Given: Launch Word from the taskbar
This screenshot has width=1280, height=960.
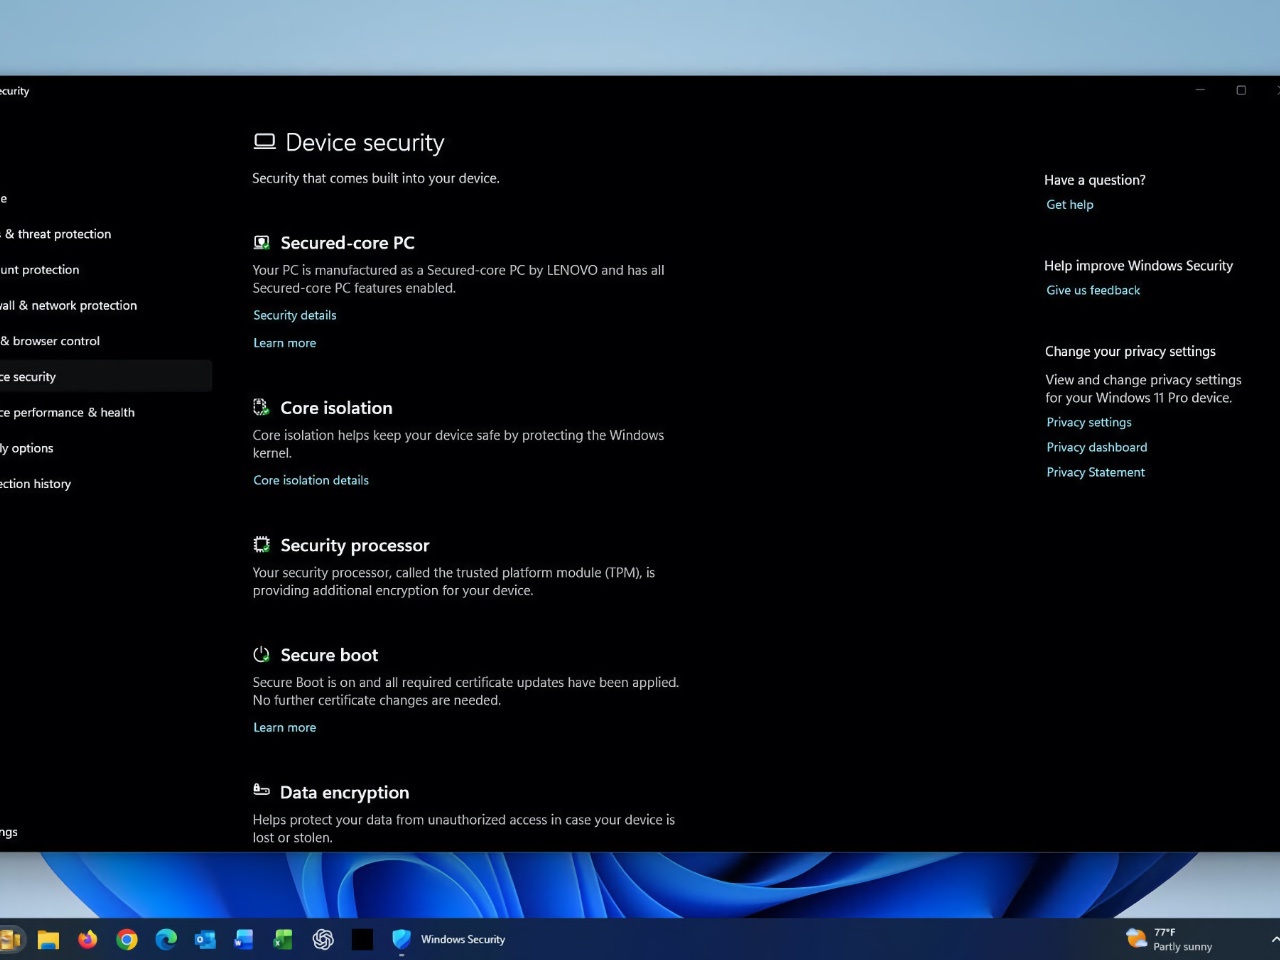Looking at the screenshot, I should click(244, 939).
